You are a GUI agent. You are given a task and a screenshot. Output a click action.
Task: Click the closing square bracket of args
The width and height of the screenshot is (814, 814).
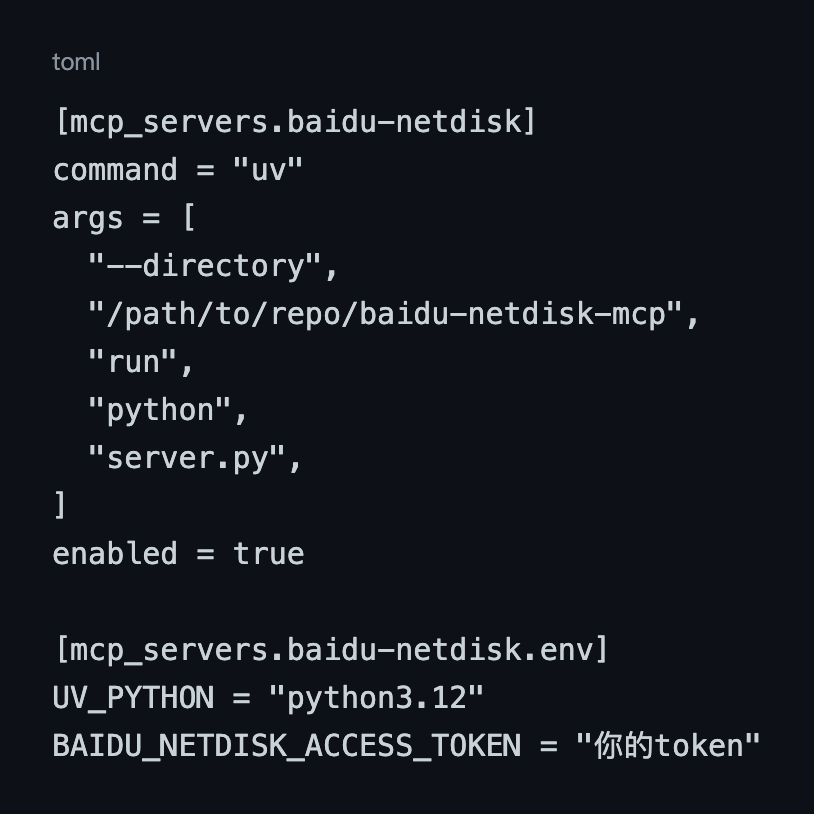60,505
